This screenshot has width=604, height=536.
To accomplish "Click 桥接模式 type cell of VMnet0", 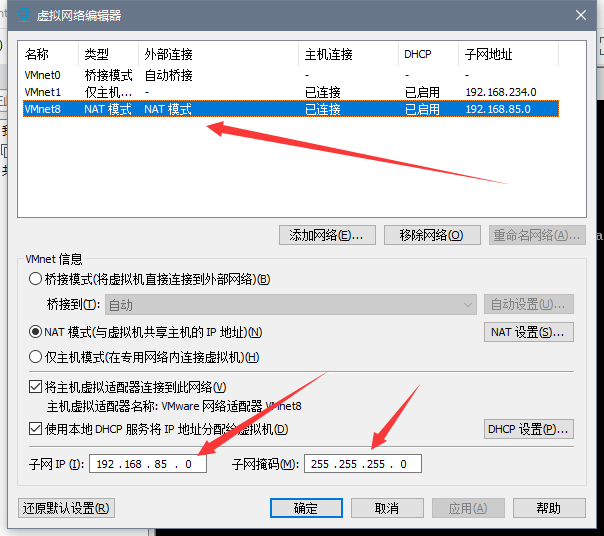I will pyautogui.click(x=108, y=75).
